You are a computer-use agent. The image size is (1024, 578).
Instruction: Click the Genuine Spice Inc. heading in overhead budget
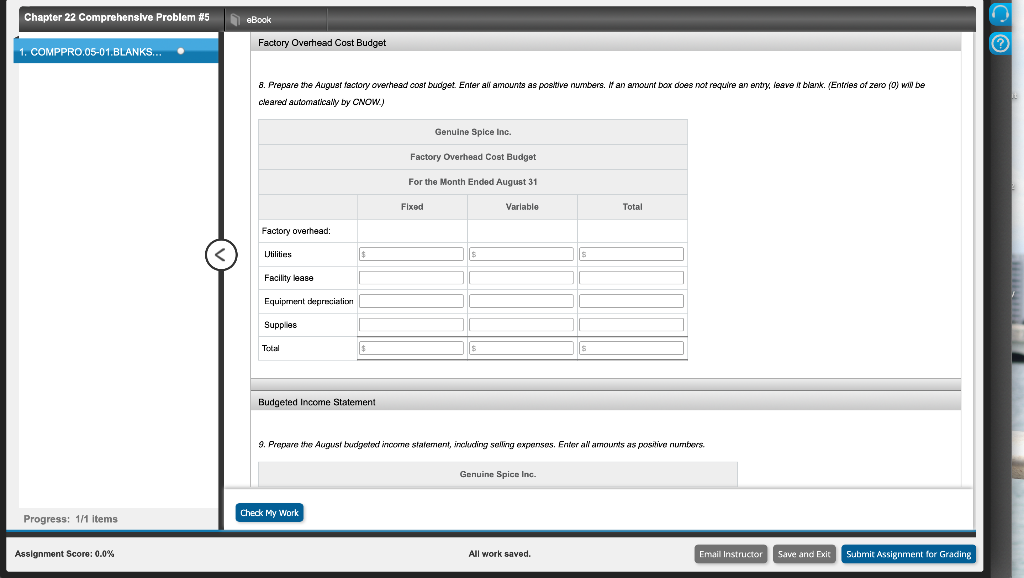click(473, 132)
